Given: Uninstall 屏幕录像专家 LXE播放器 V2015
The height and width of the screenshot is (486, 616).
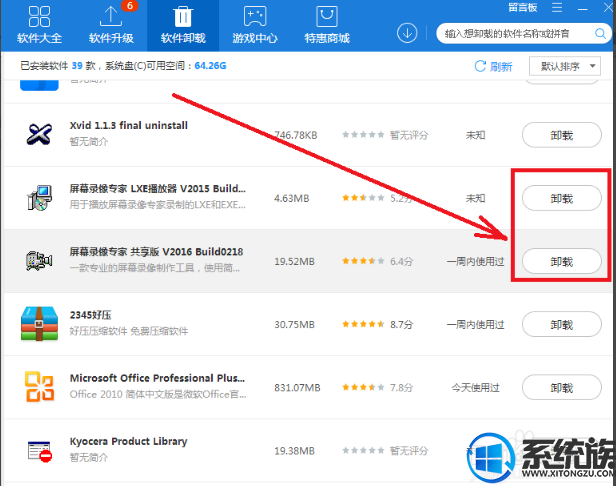Looking at the screenshot, I should point(562,198).
